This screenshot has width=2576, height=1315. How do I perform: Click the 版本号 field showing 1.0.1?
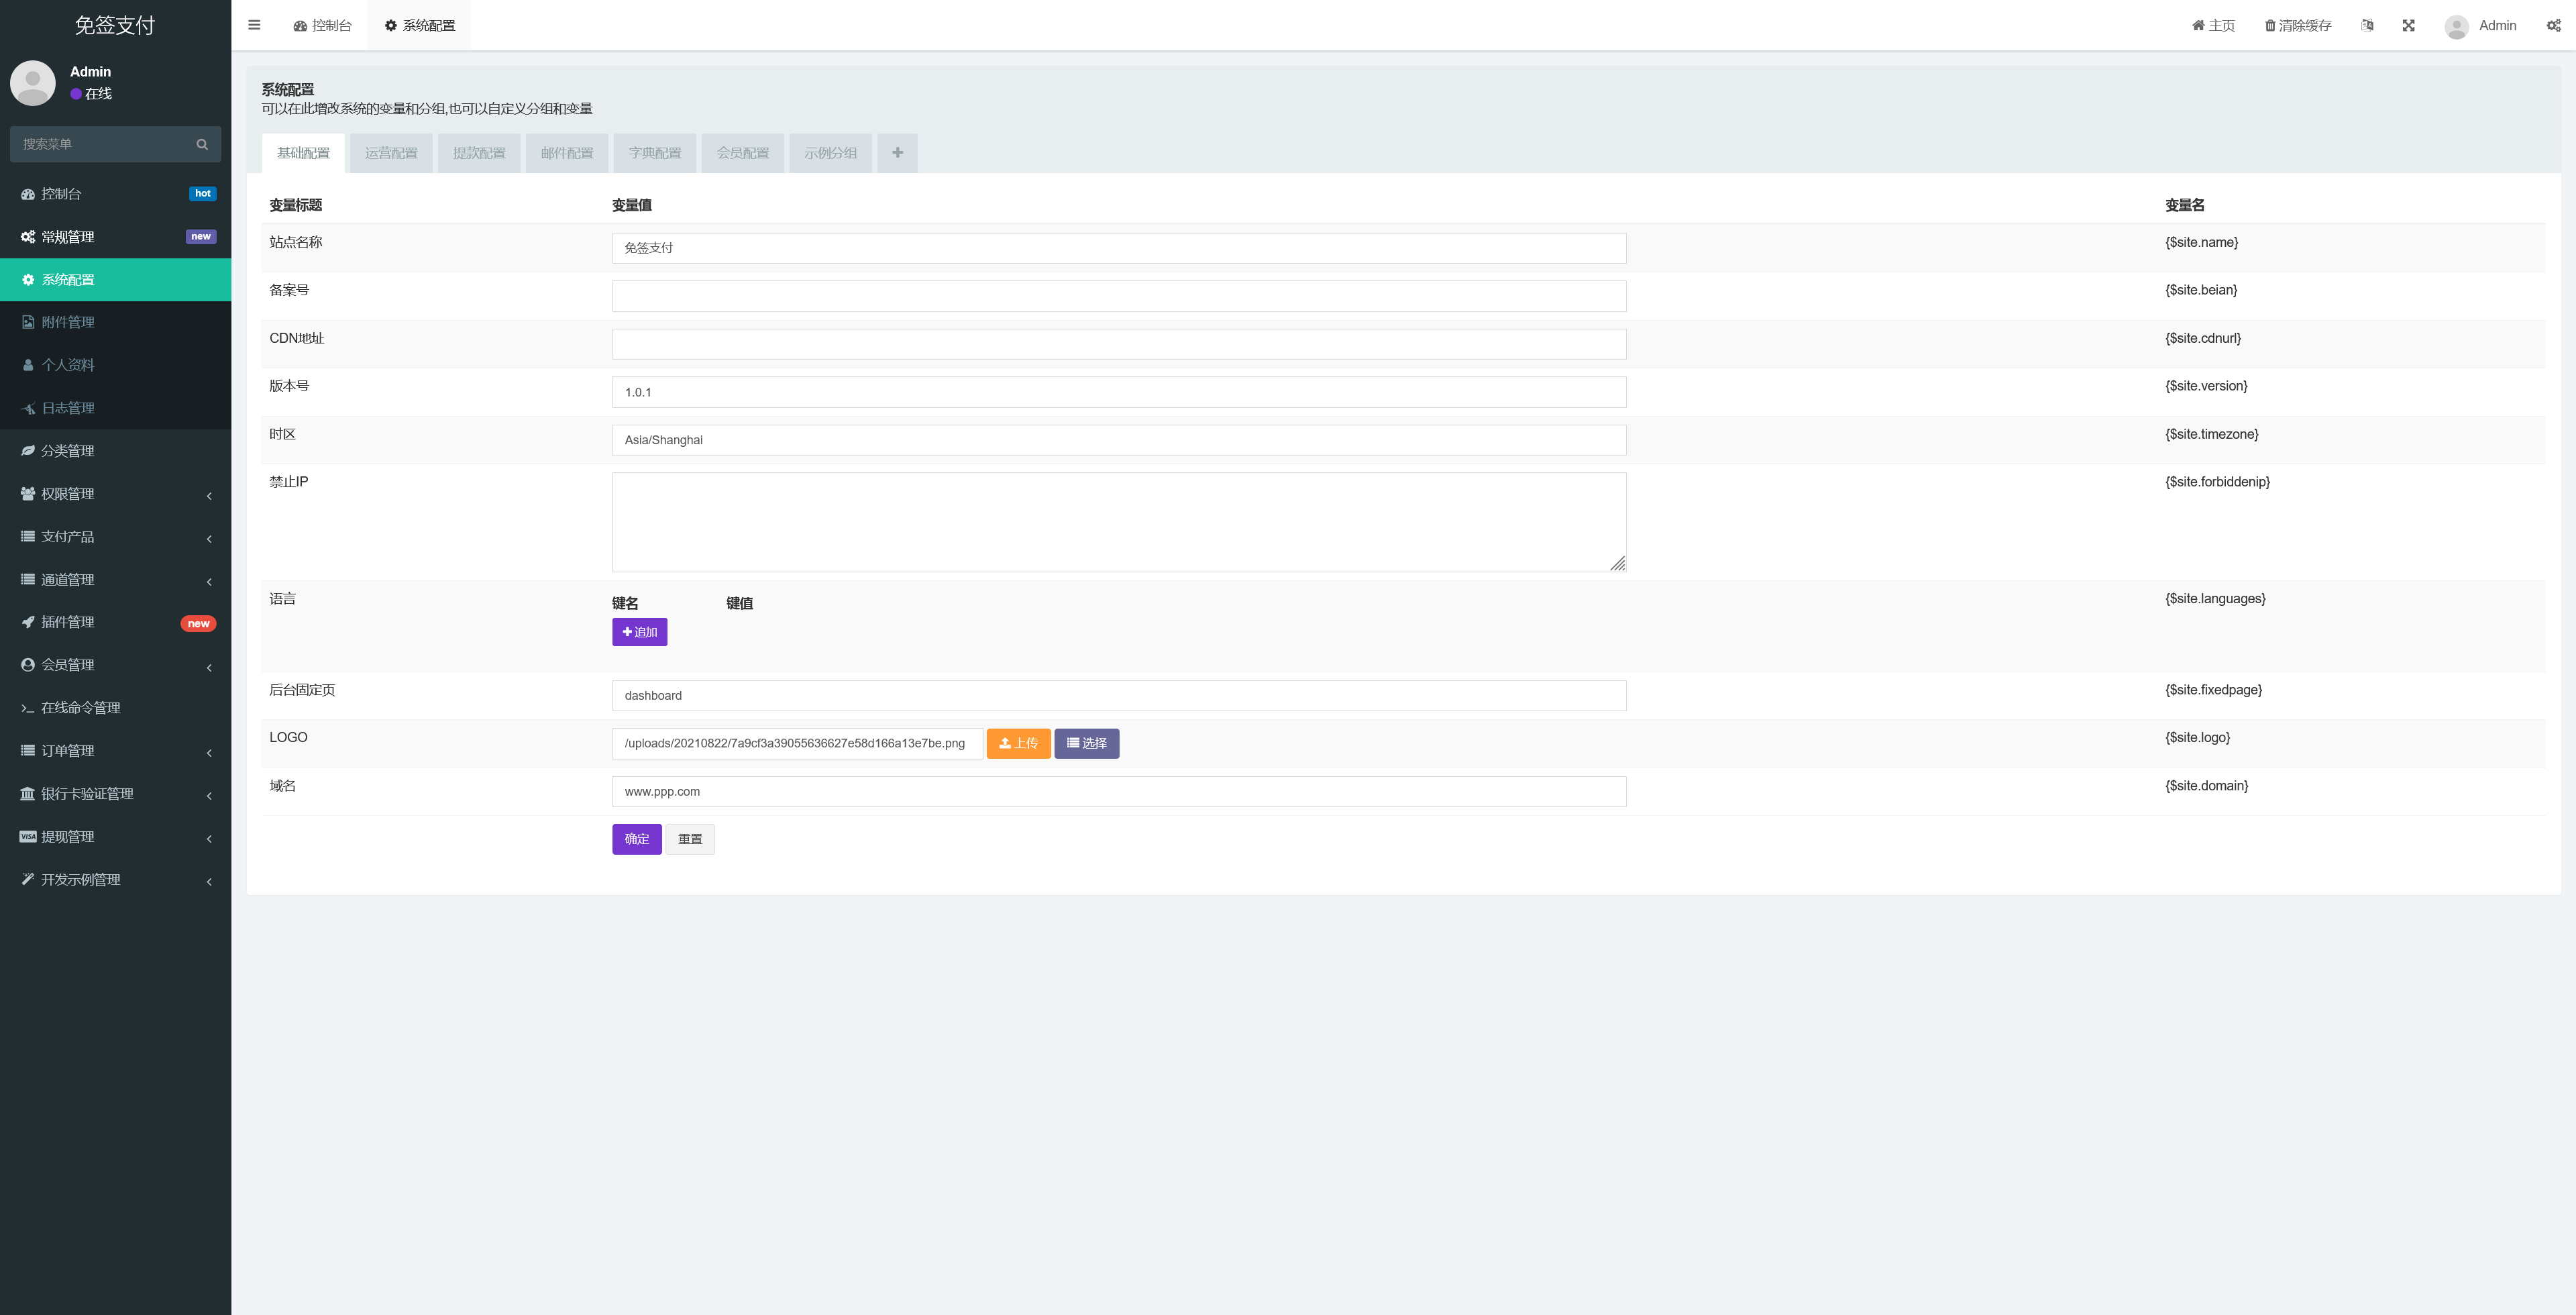[x=1119, y=392]
